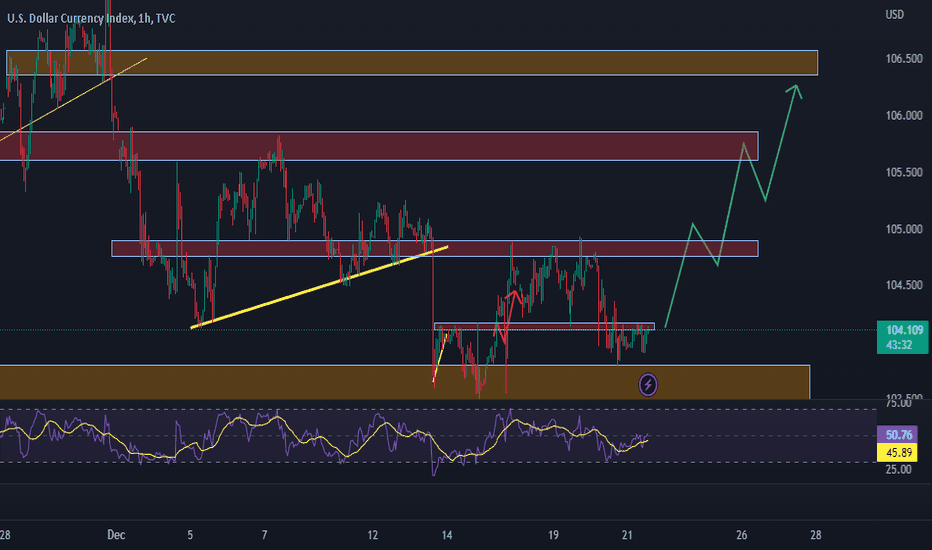
Task: Click the Dec date label on time axis
Action: (x=116, y=535)
